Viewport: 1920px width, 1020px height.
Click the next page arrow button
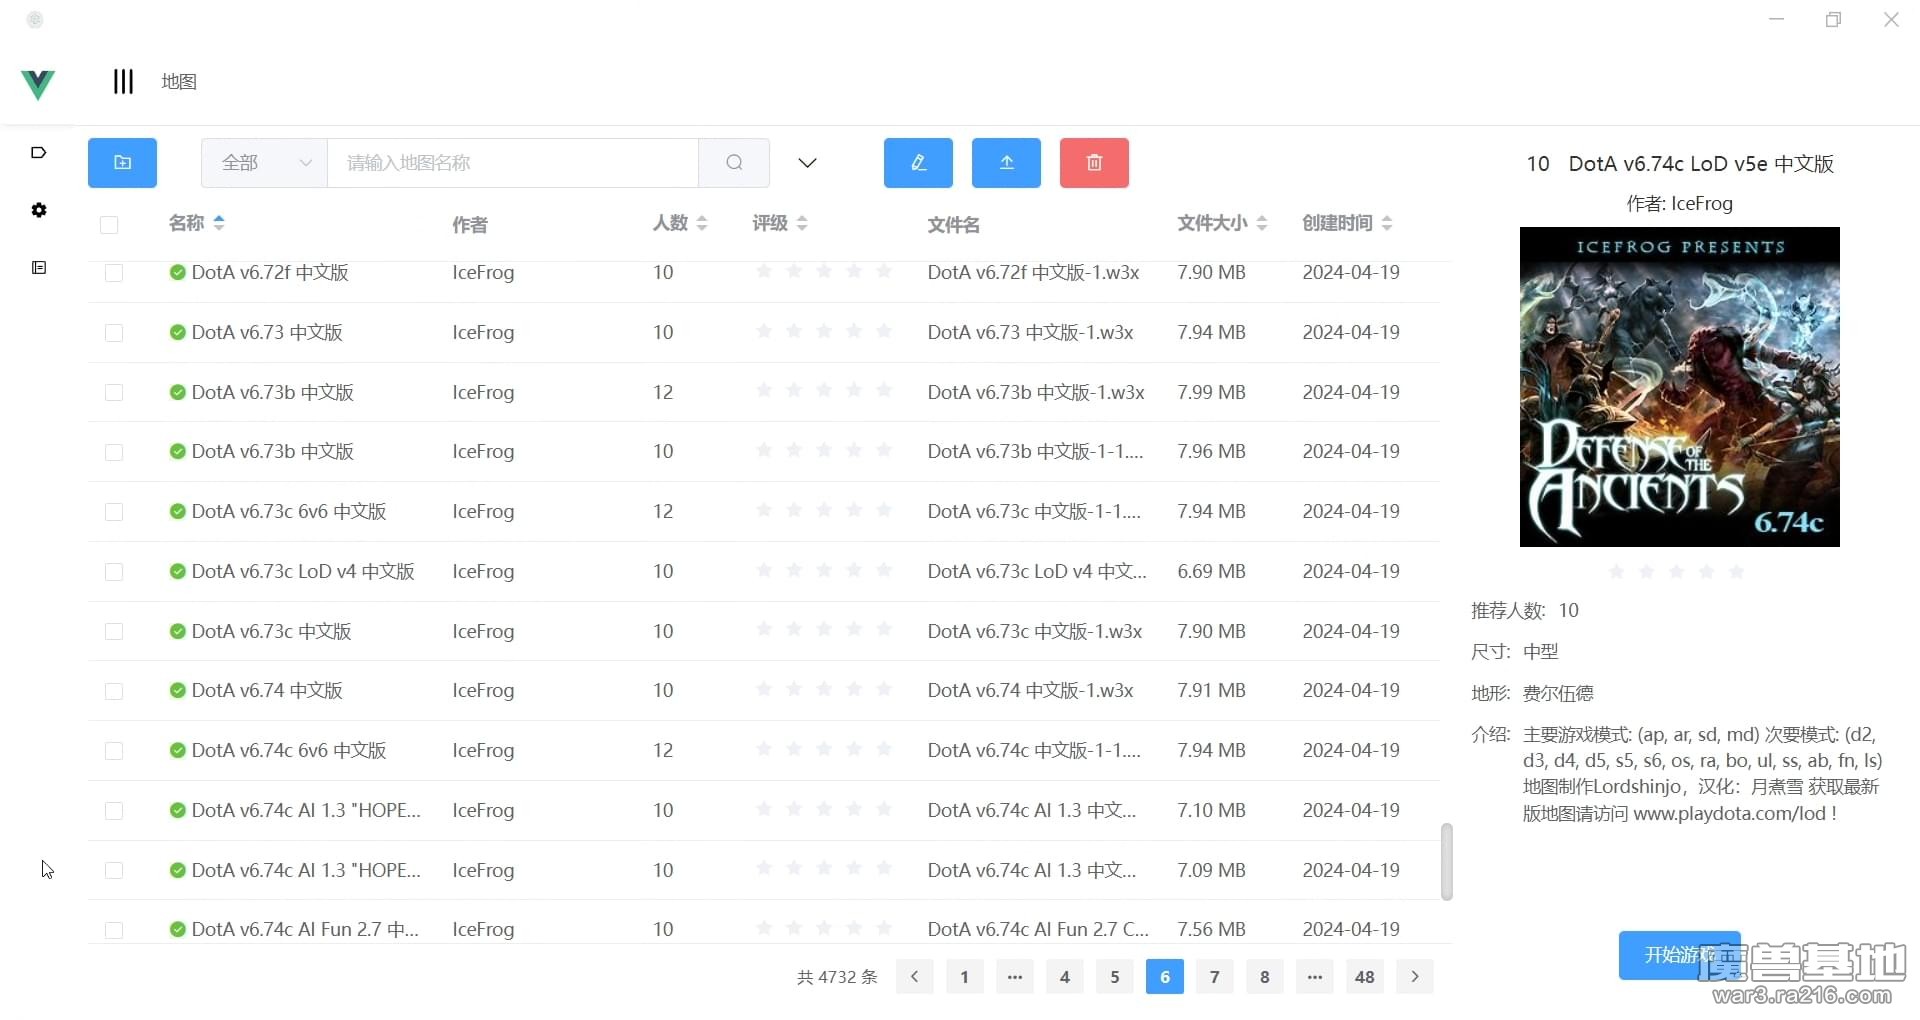click(x=1414, y=977)
